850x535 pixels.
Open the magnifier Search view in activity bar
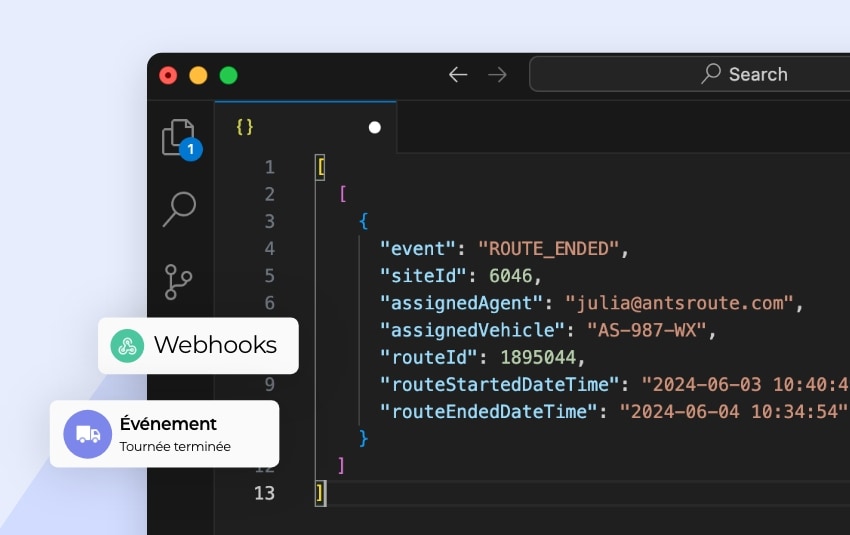tap(179, 209)
